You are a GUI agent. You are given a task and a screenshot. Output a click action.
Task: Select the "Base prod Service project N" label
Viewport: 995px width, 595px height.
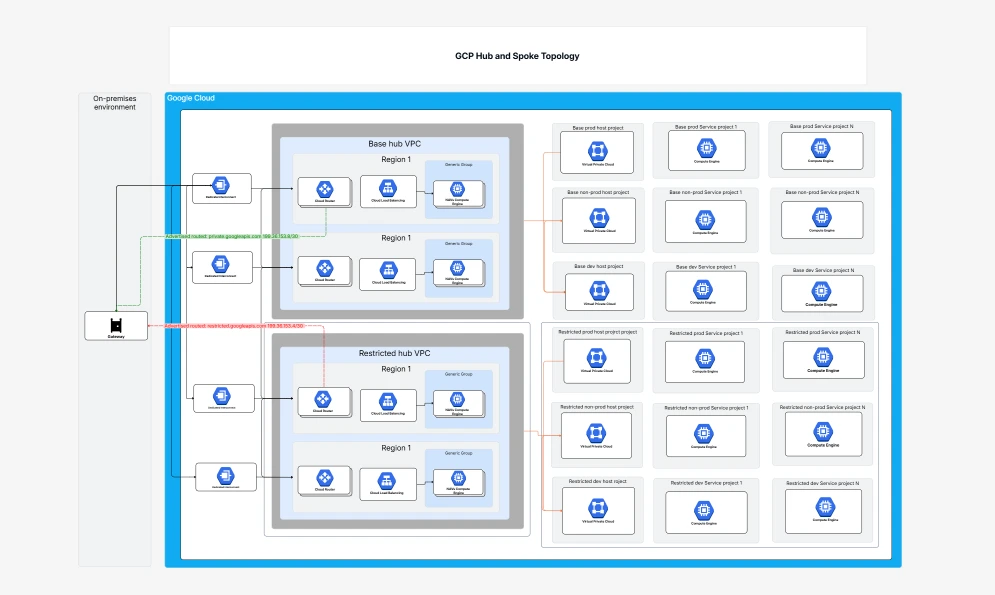pos(821,126)
